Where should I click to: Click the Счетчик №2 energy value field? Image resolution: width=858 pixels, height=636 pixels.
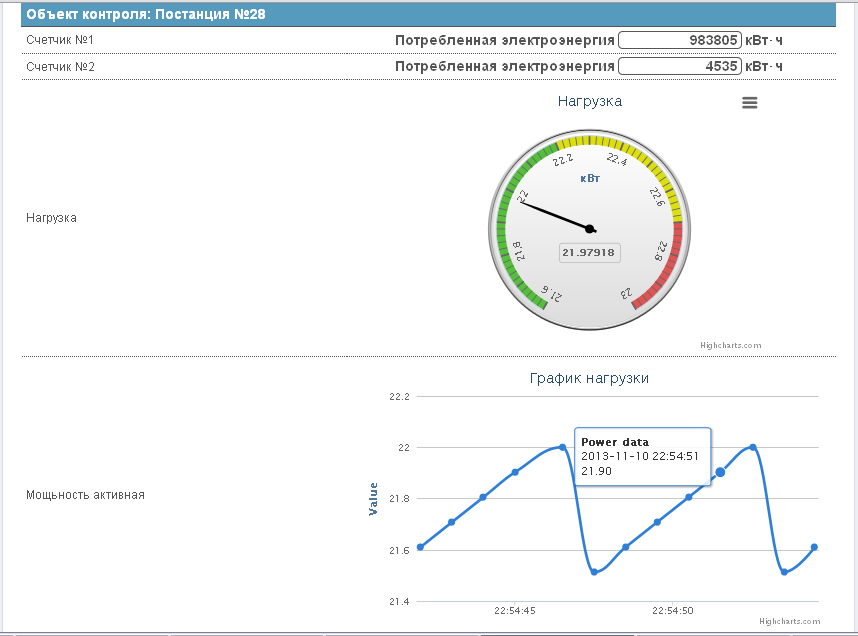click(x=680, y=66)
